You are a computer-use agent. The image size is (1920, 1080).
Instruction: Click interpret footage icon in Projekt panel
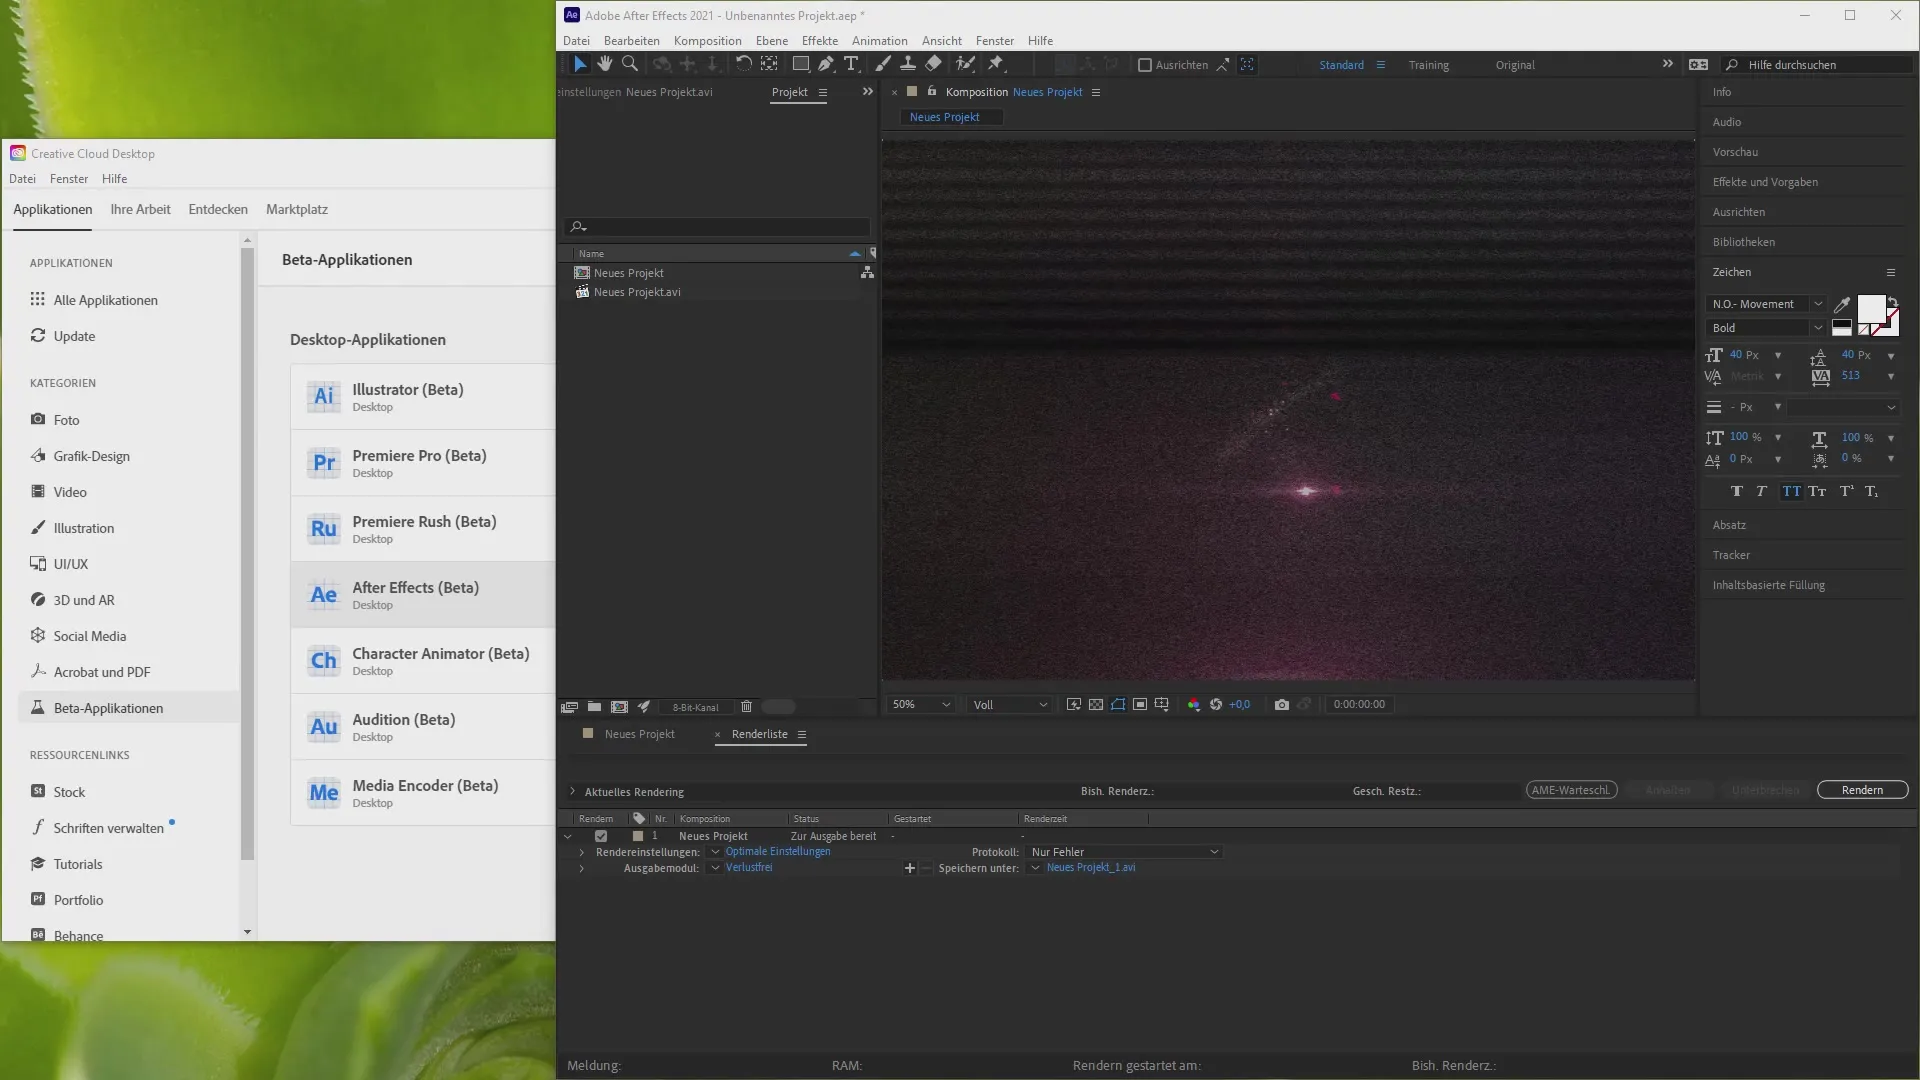point(569,707)
